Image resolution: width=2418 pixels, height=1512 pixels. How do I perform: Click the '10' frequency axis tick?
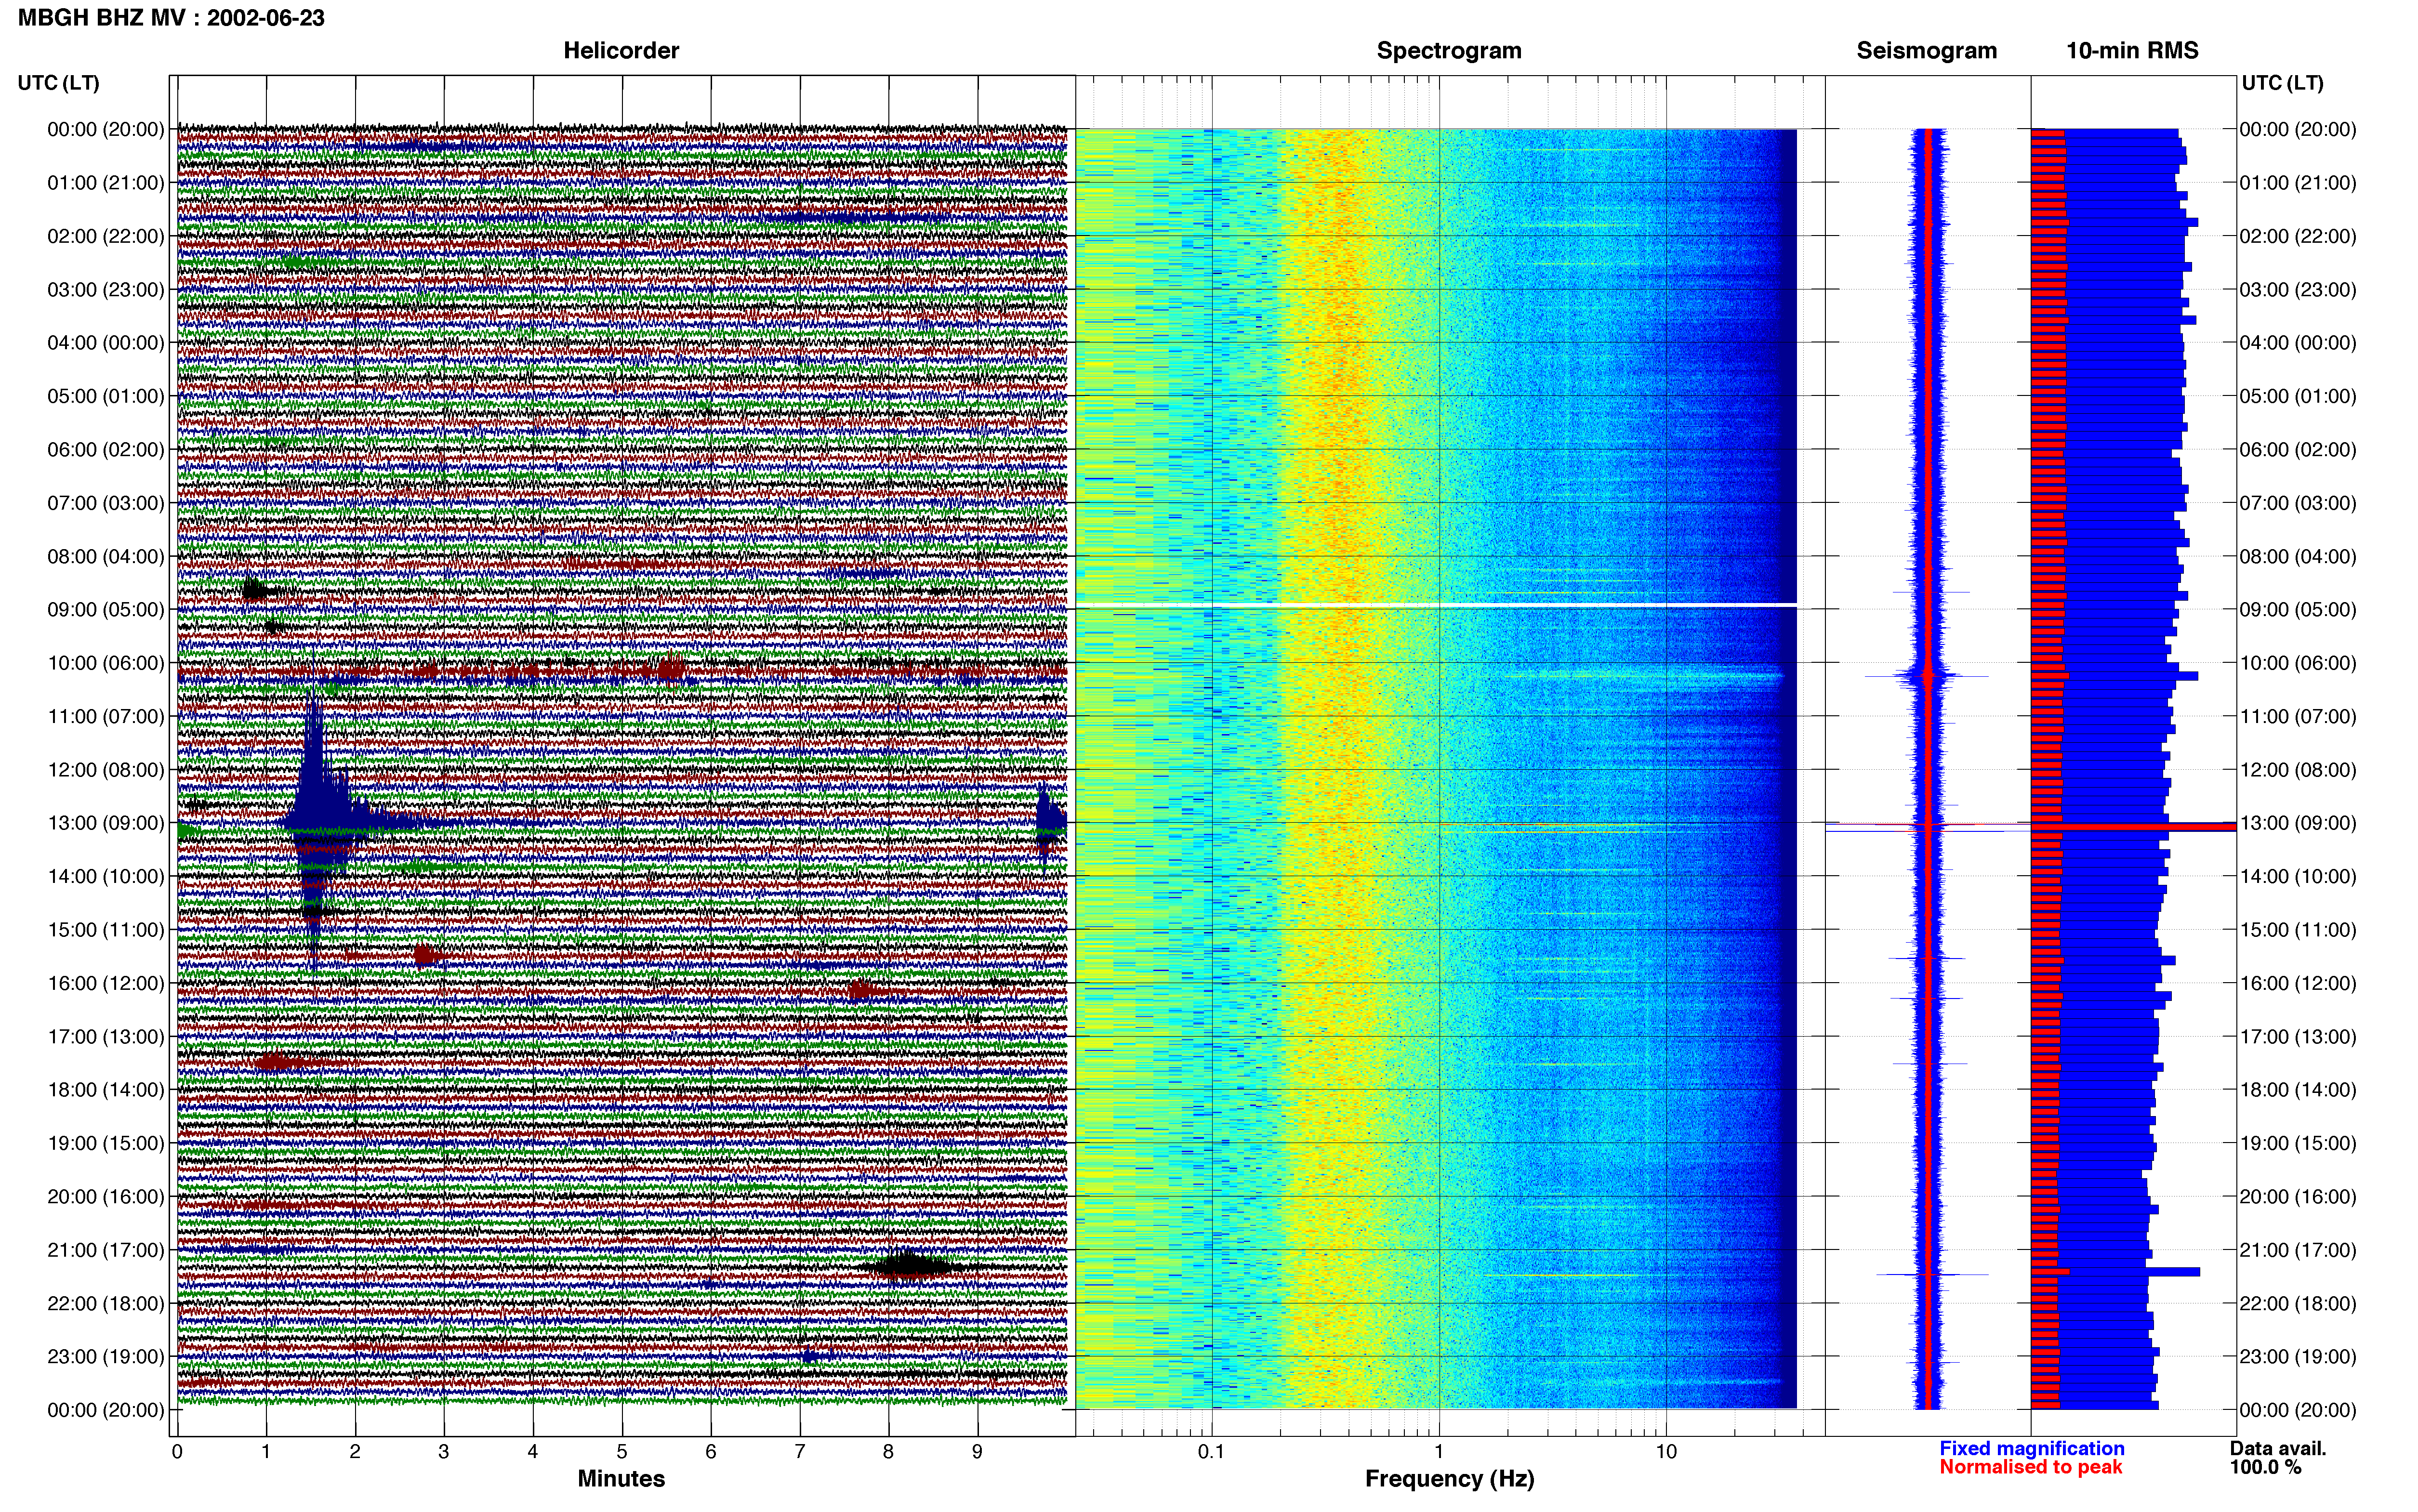pyautogui.click(x=1666, y=1452)
